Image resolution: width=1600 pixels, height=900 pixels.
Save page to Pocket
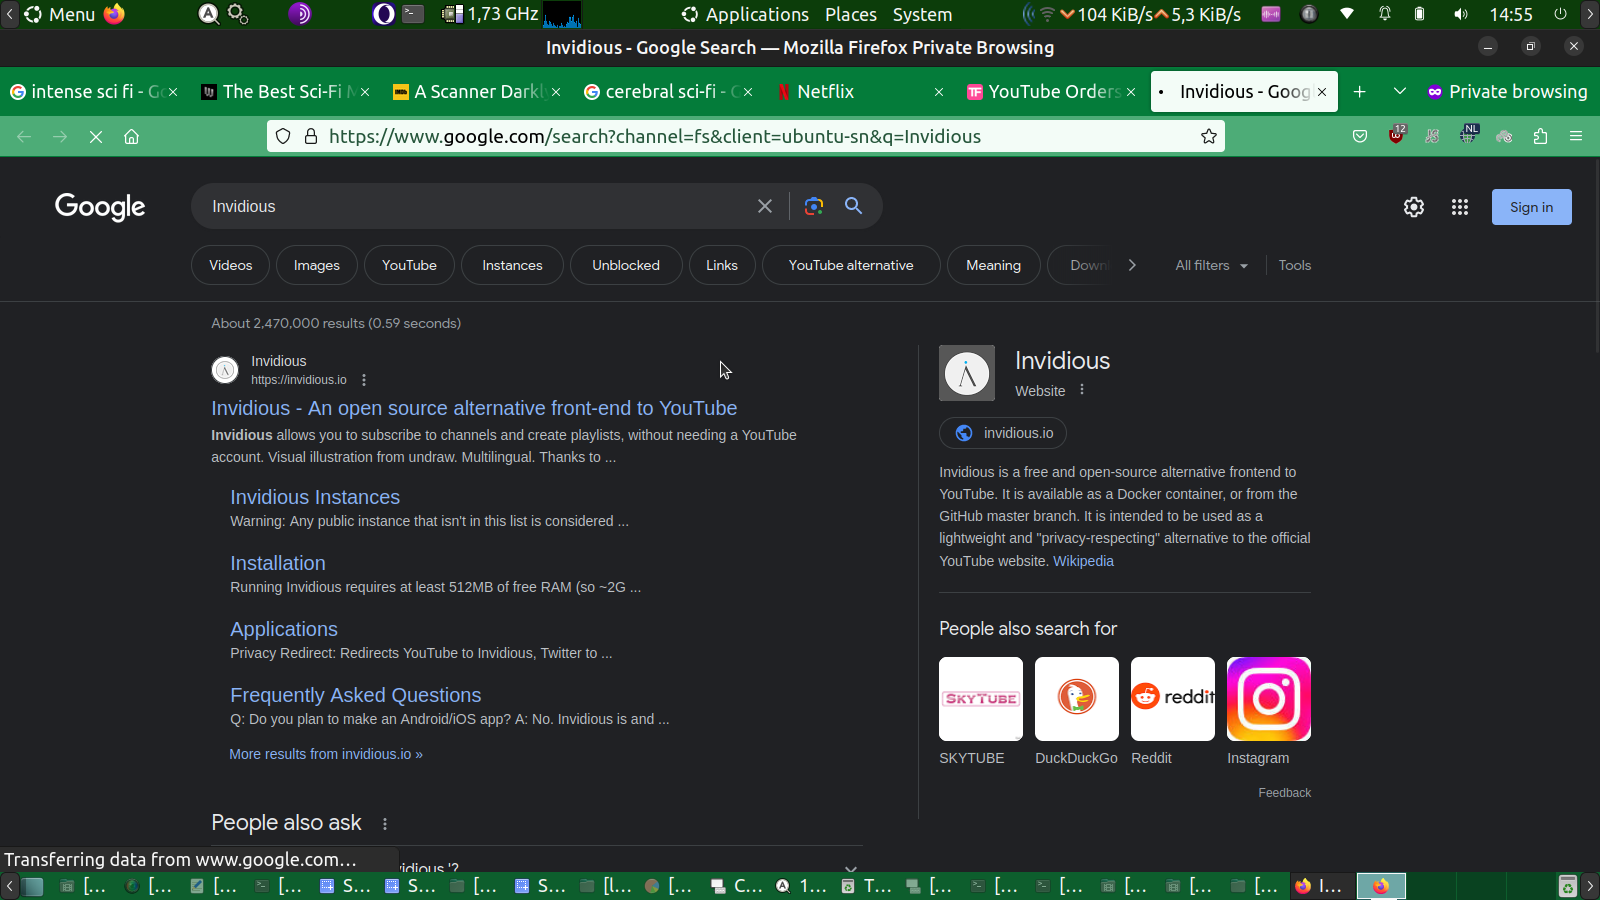1360,137
